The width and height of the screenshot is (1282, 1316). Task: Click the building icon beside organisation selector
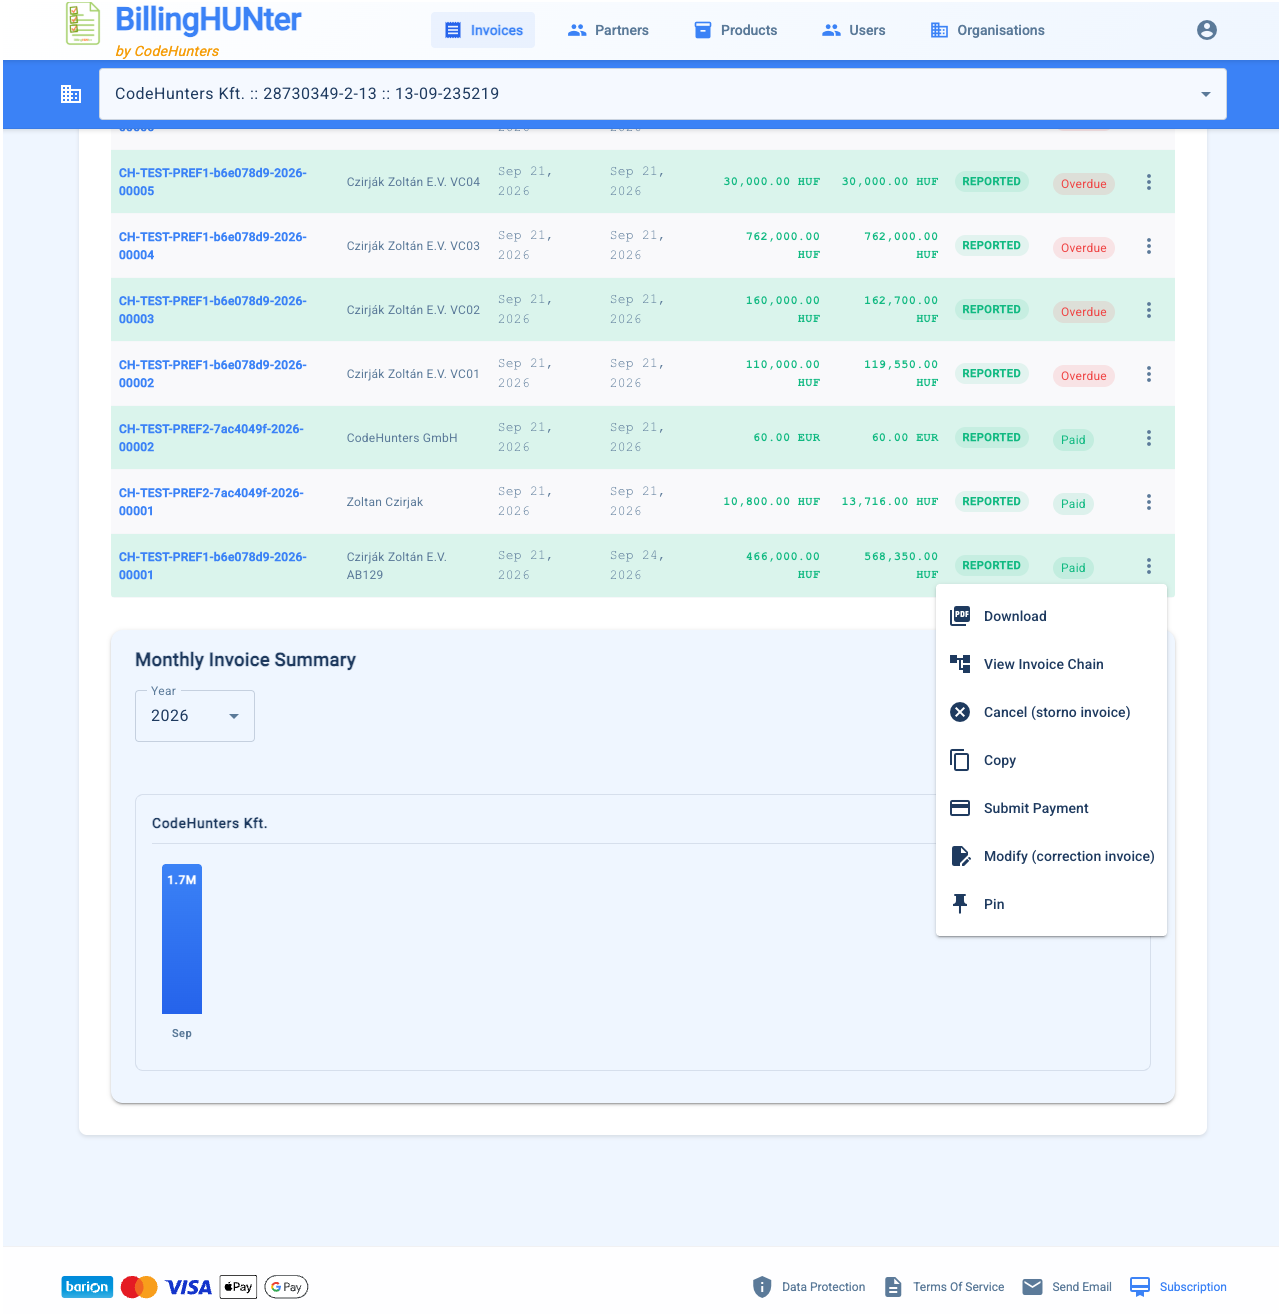pos(71,94)
